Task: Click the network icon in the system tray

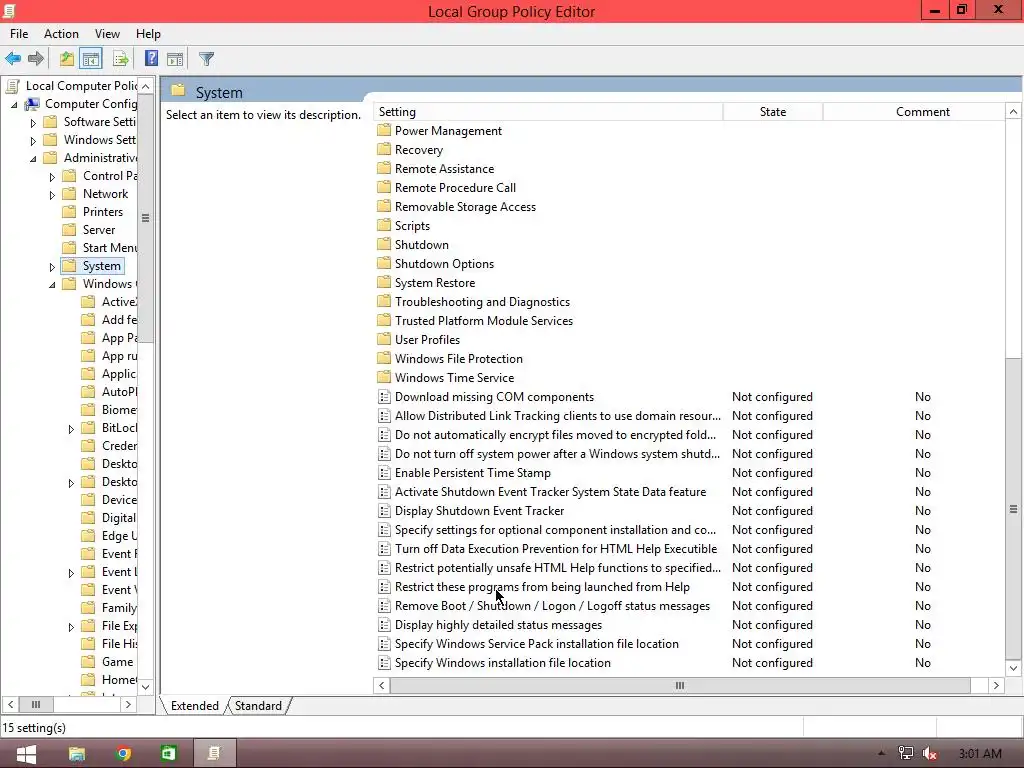Action: pos(906,754)
